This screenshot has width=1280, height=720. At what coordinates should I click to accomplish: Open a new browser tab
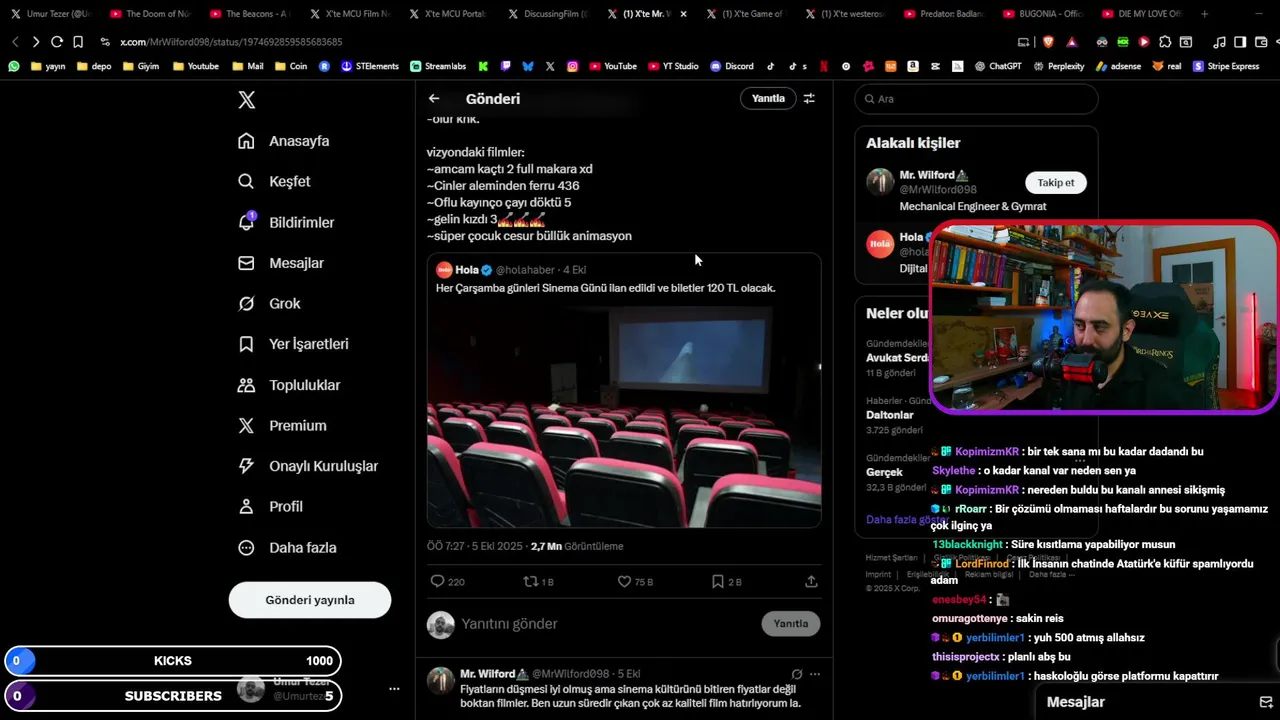(x=1204, y=14)
